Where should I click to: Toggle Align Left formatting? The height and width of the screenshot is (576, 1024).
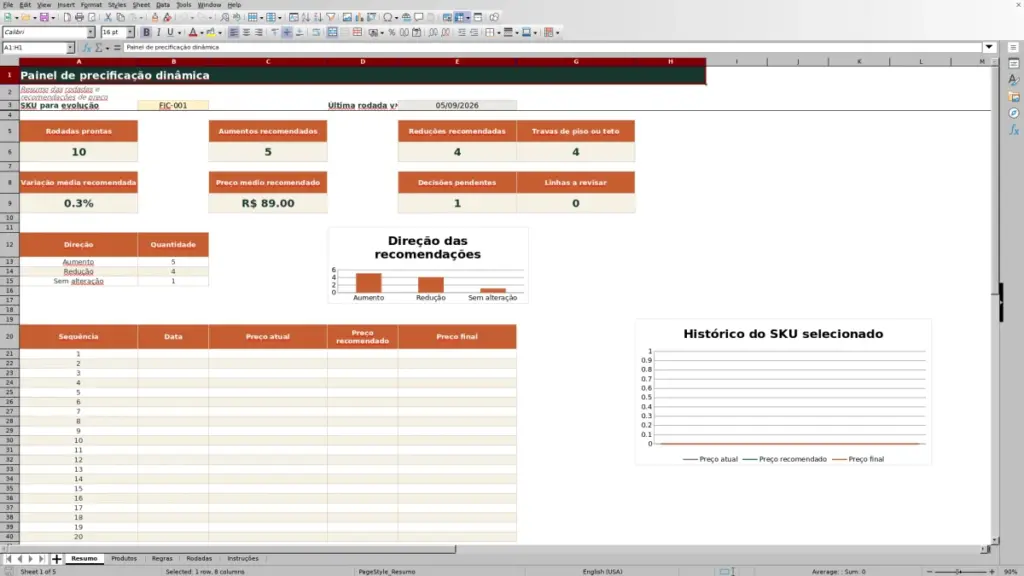tap(234, 32)
